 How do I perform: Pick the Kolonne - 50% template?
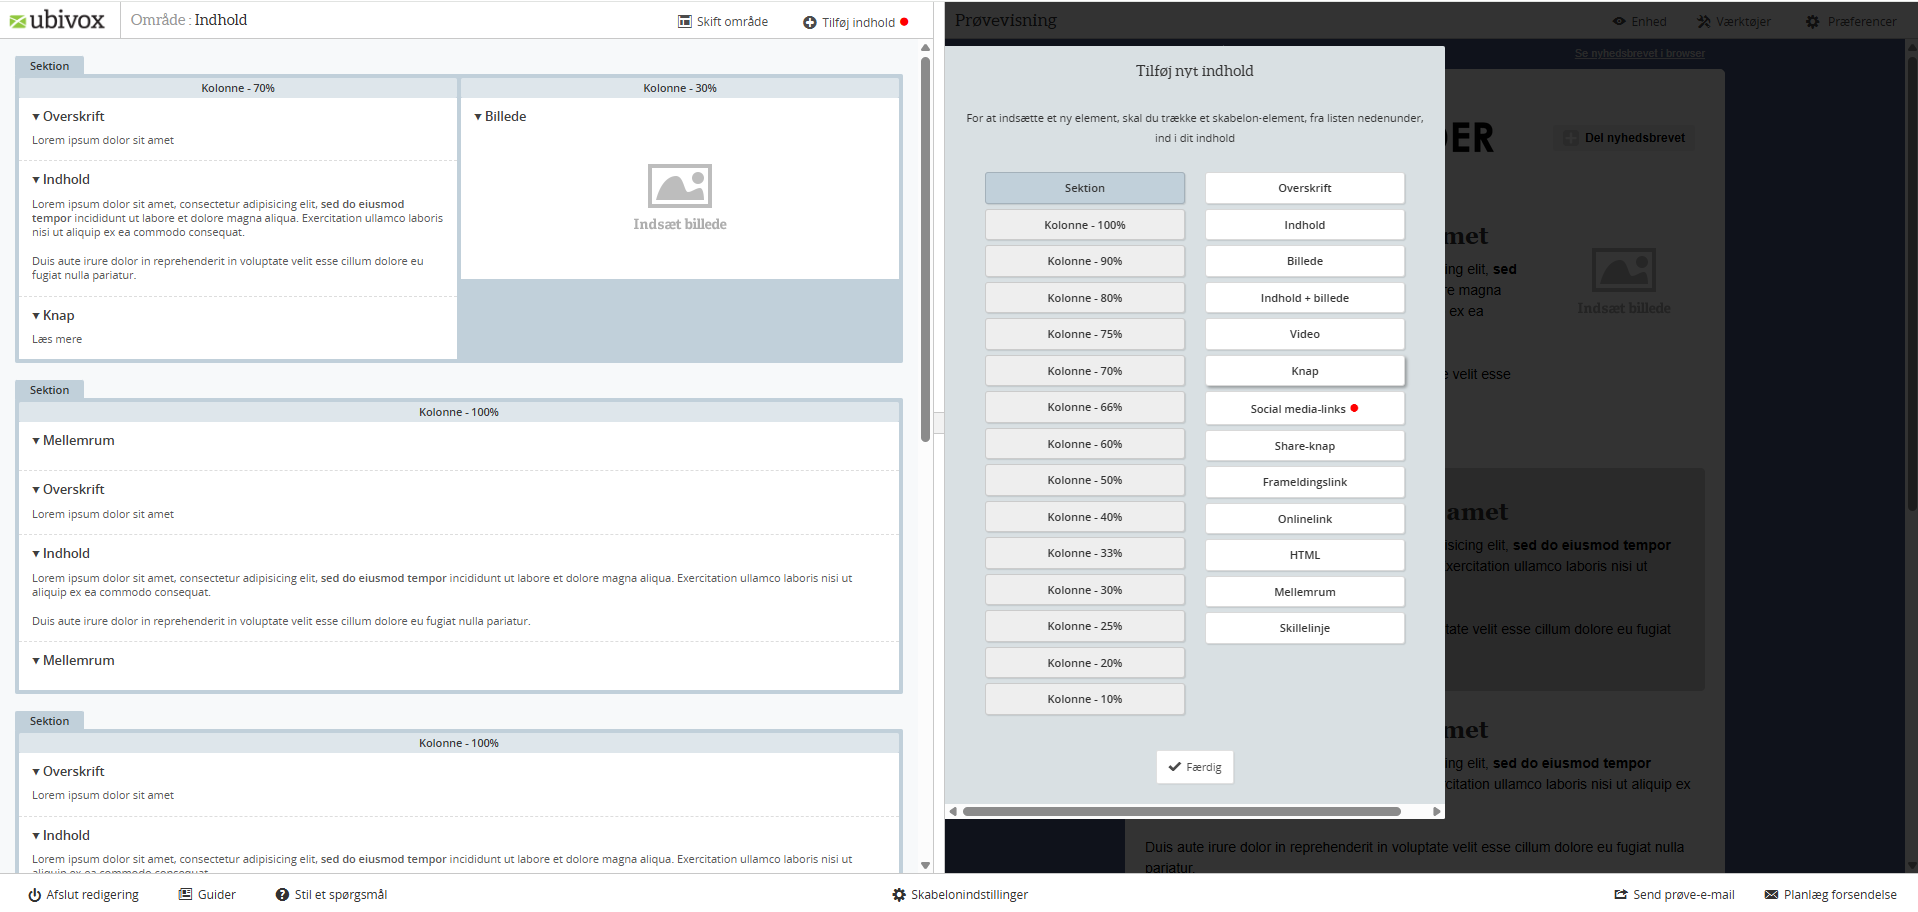tap(1084, 481)
